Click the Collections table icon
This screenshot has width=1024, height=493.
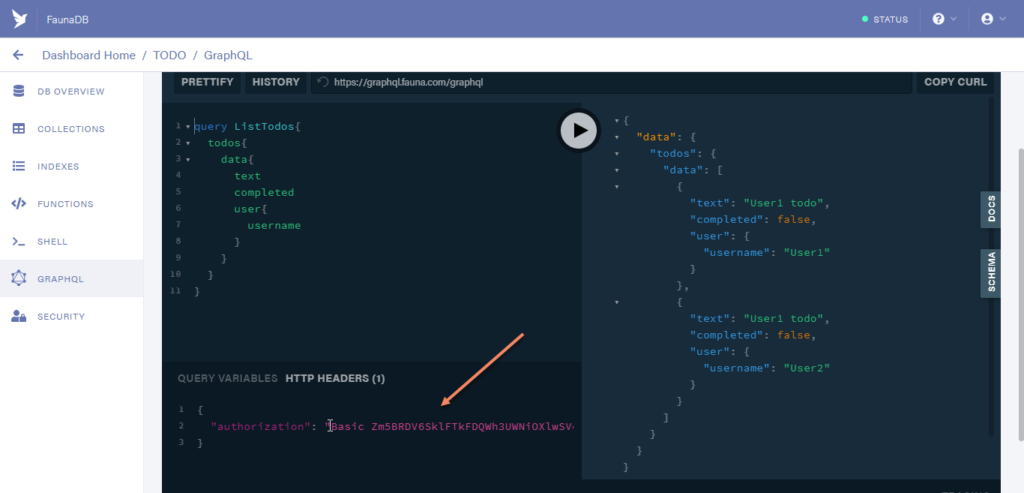(19, 129)
